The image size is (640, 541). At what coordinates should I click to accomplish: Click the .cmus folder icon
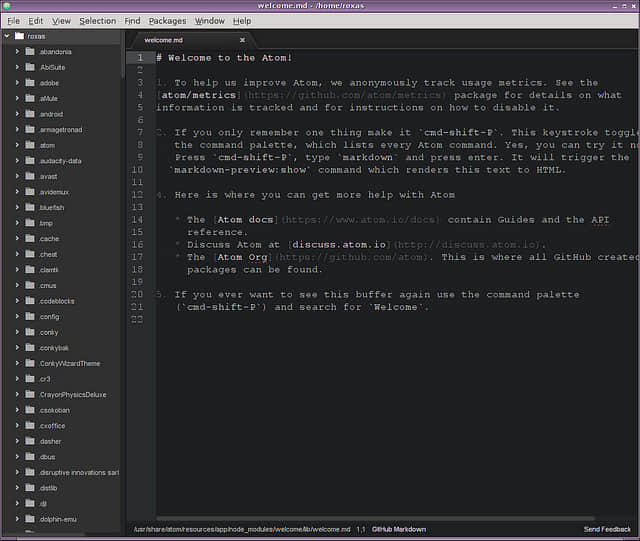tap(30, 285)
